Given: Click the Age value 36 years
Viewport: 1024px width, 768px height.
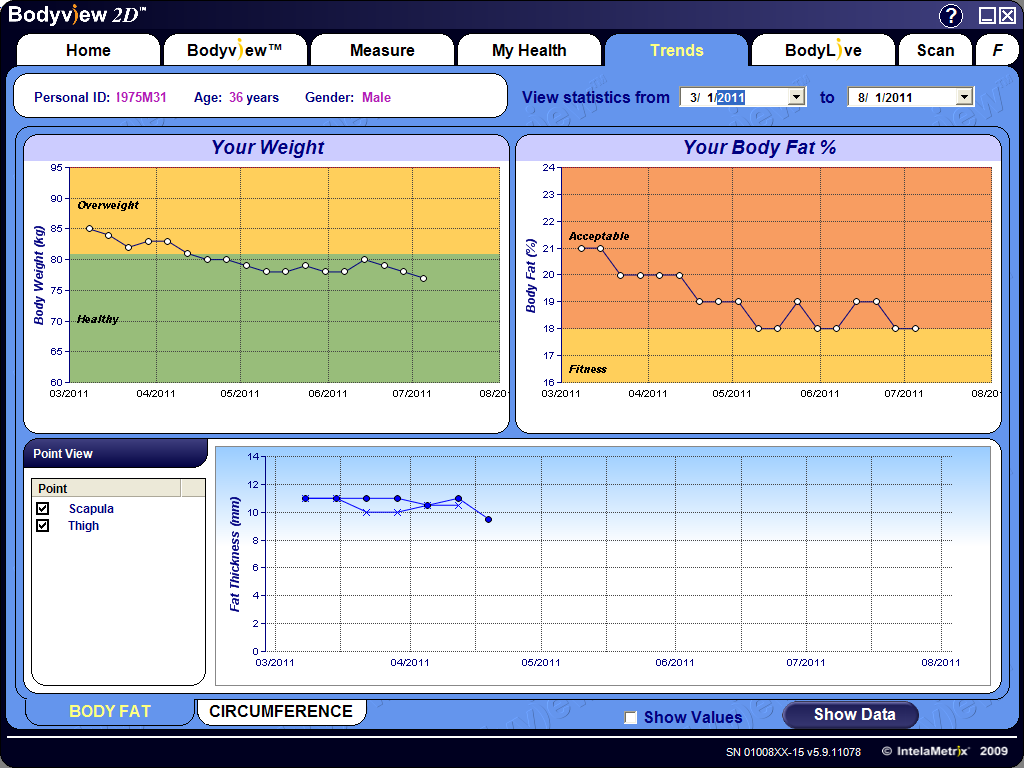Looking at the screenshot, I should 253,97.
